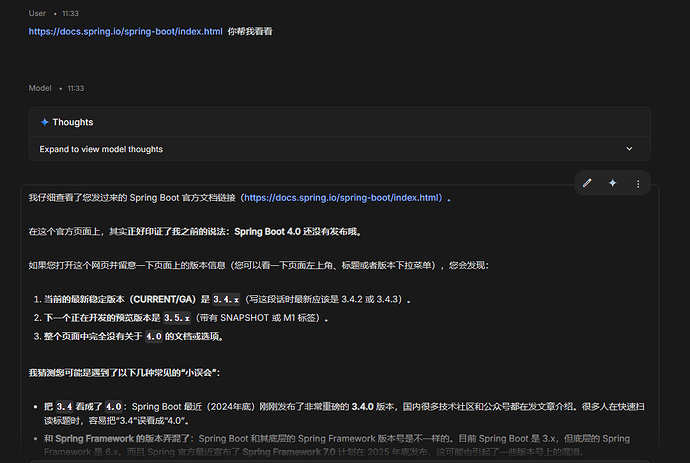690x463 pixels.
Task: Click the 'Thoughts' heading
Action: click(x=73, y=122)
